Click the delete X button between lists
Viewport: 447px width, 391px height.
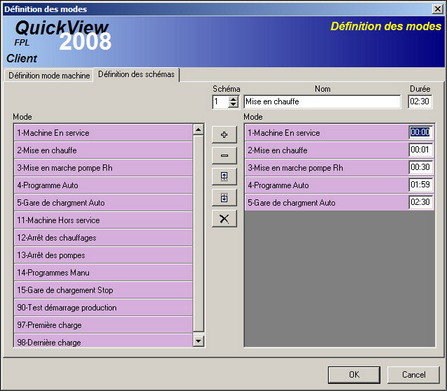[x=224, y=219]
